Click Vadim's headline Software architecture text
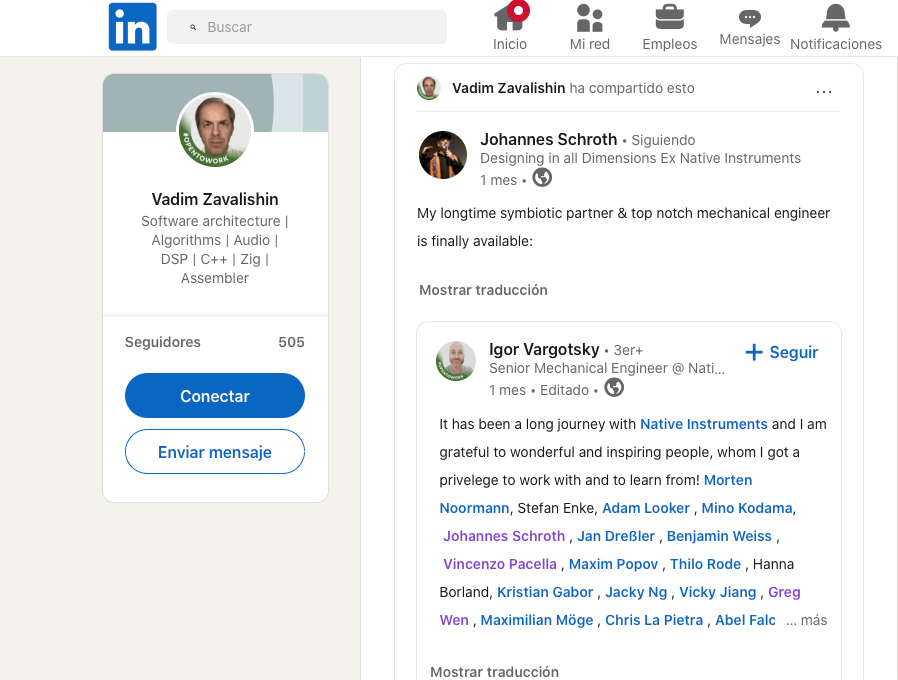The image size is (898, 680). [215, 249]
